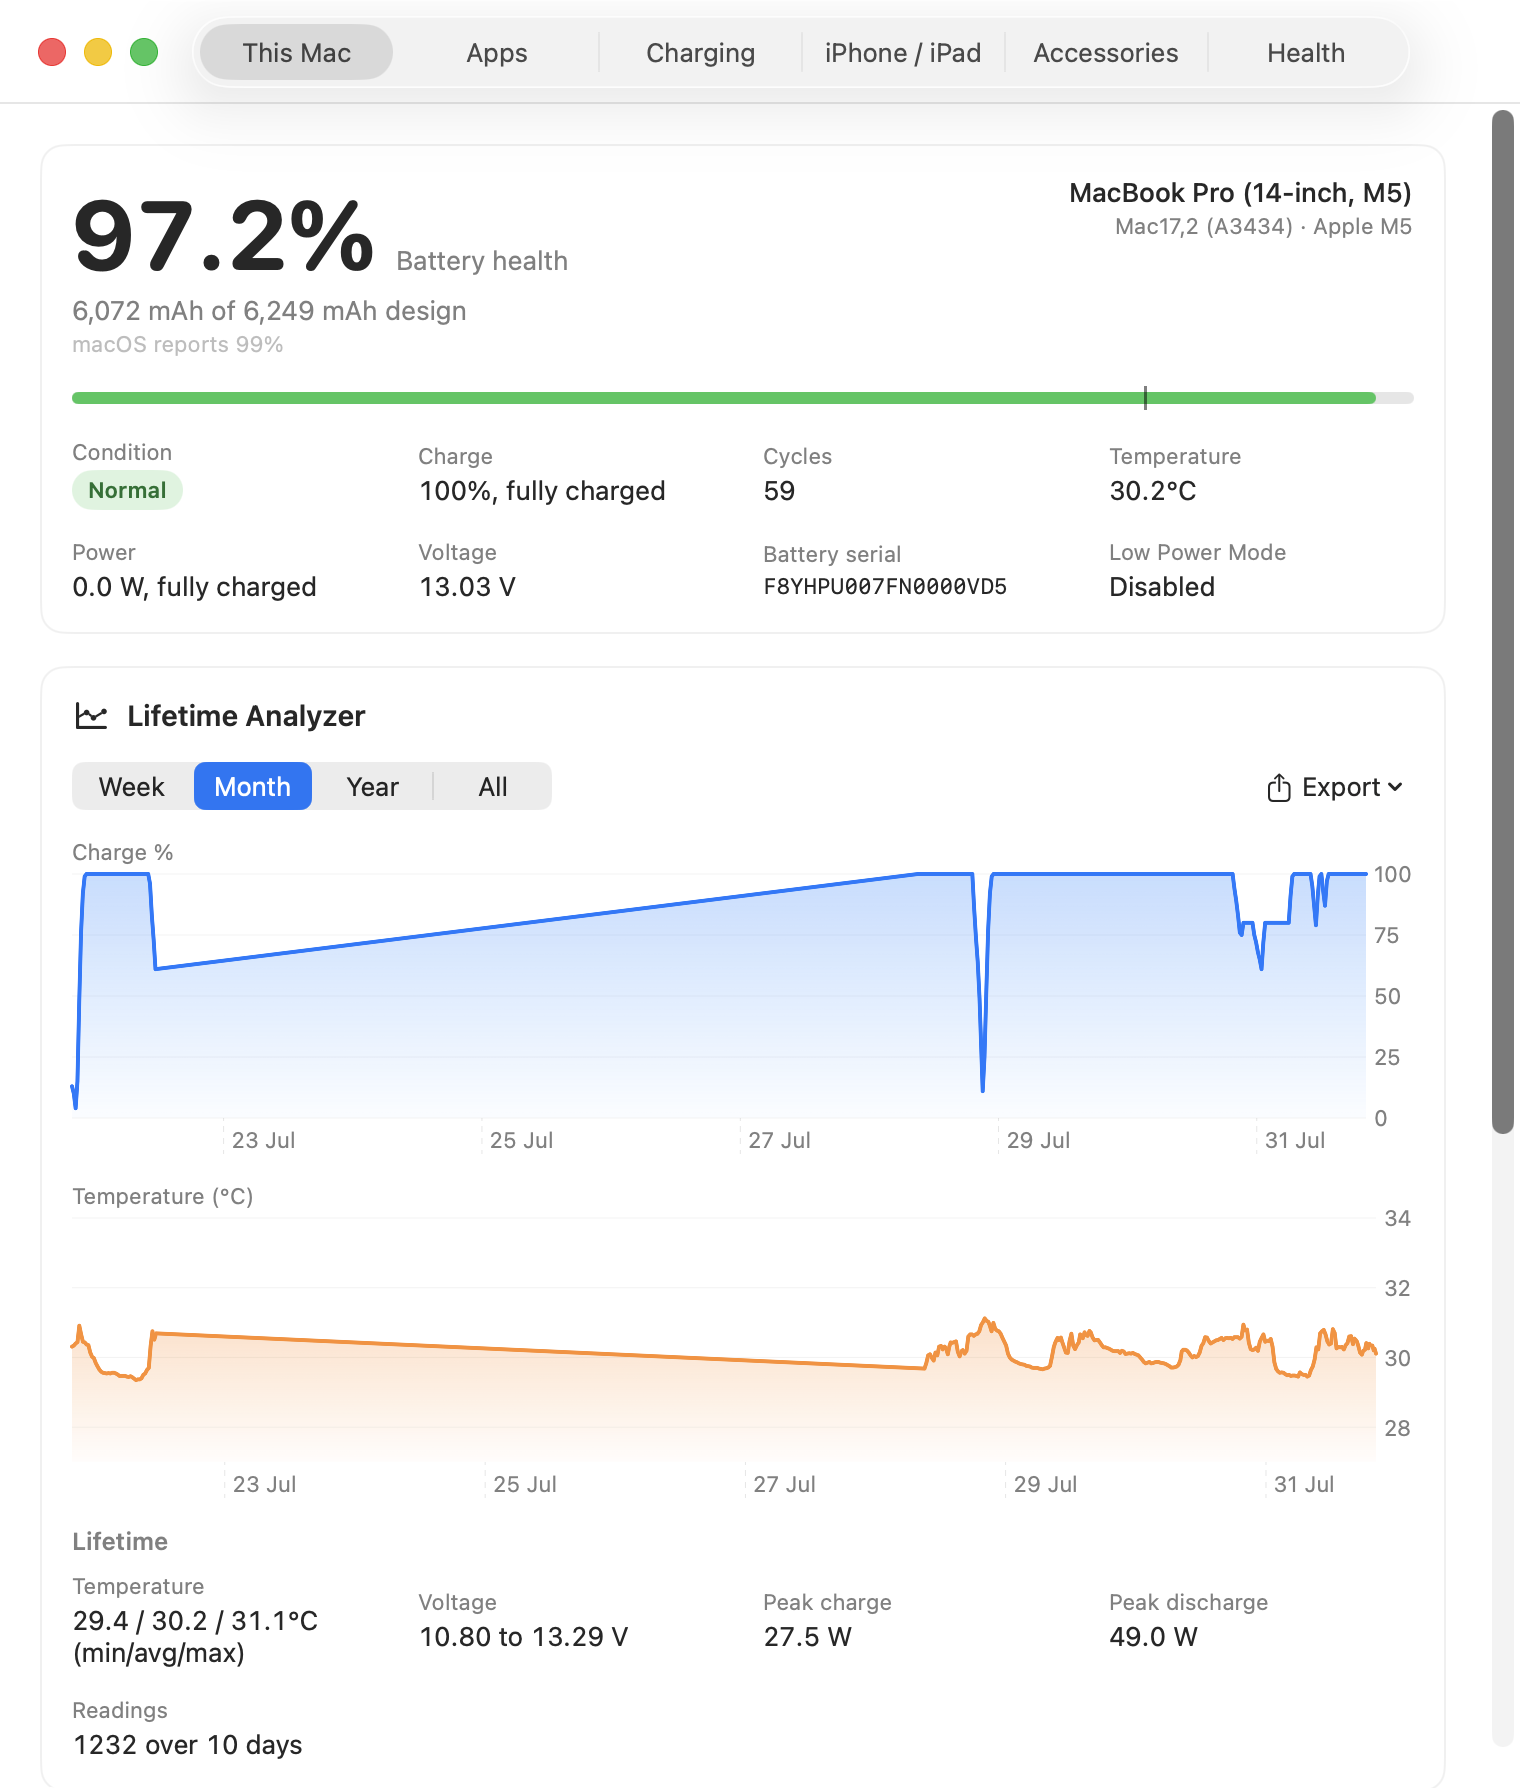Click '0.0 W, fully charged' power value
This screenshot has height=1788, width=1520.
click(194, 587)
